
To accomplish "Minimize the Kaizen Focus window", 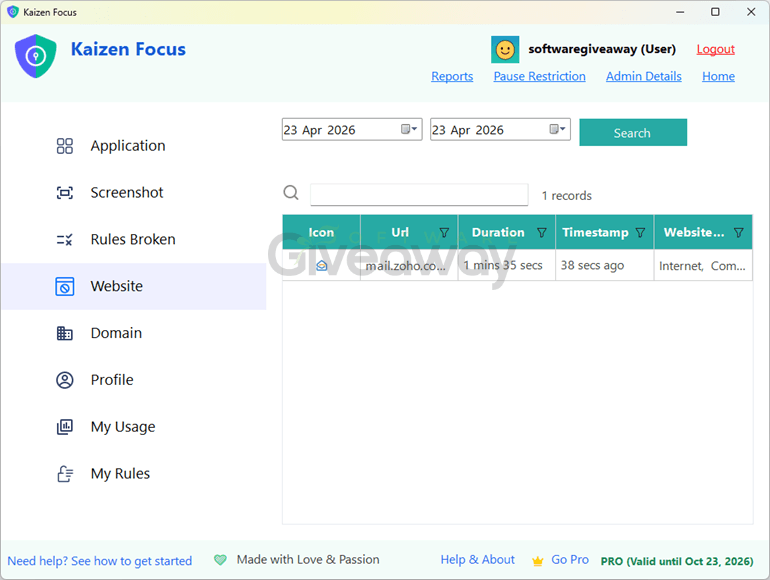I will point(680,12).
